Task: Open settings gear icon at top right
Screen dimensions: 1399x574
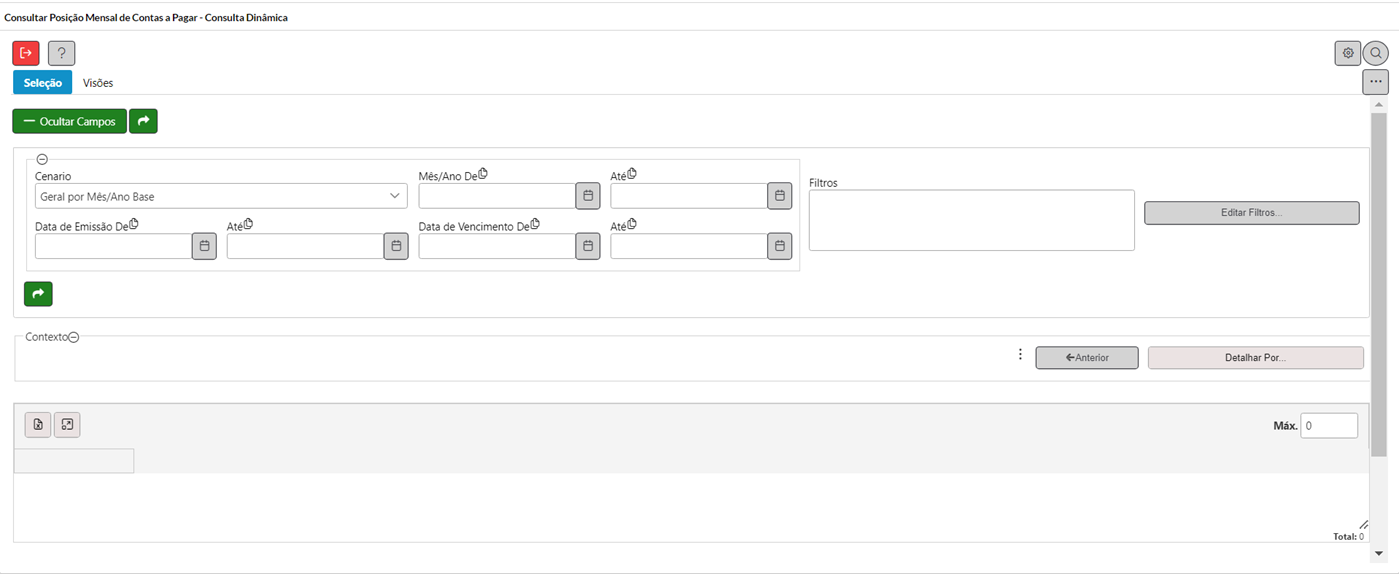Action: click(1348, 53)
